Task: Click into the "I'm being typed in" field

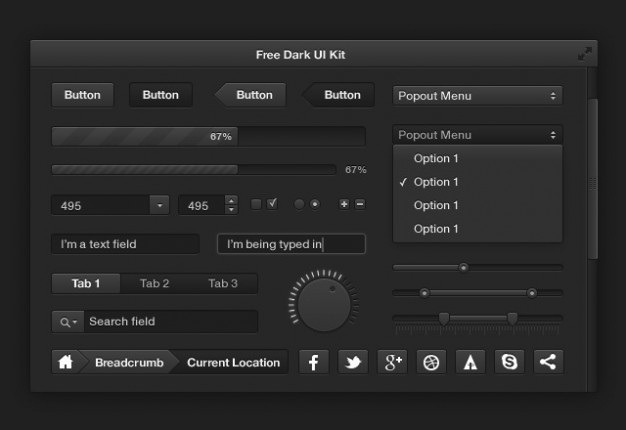Action: coord(291,244)
